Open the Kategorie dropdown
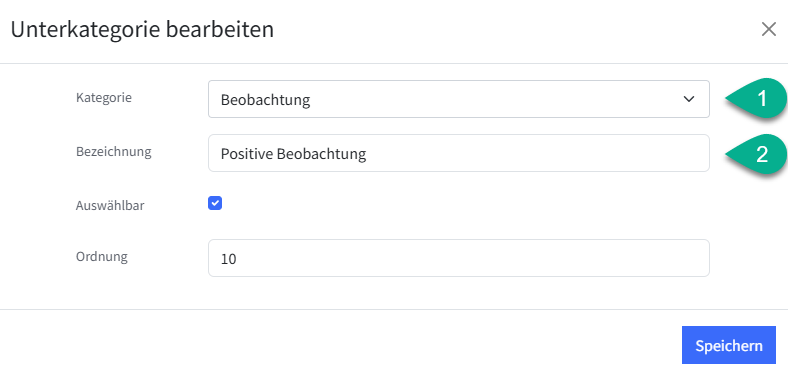788x377 pixels. [x=459, y=99]
